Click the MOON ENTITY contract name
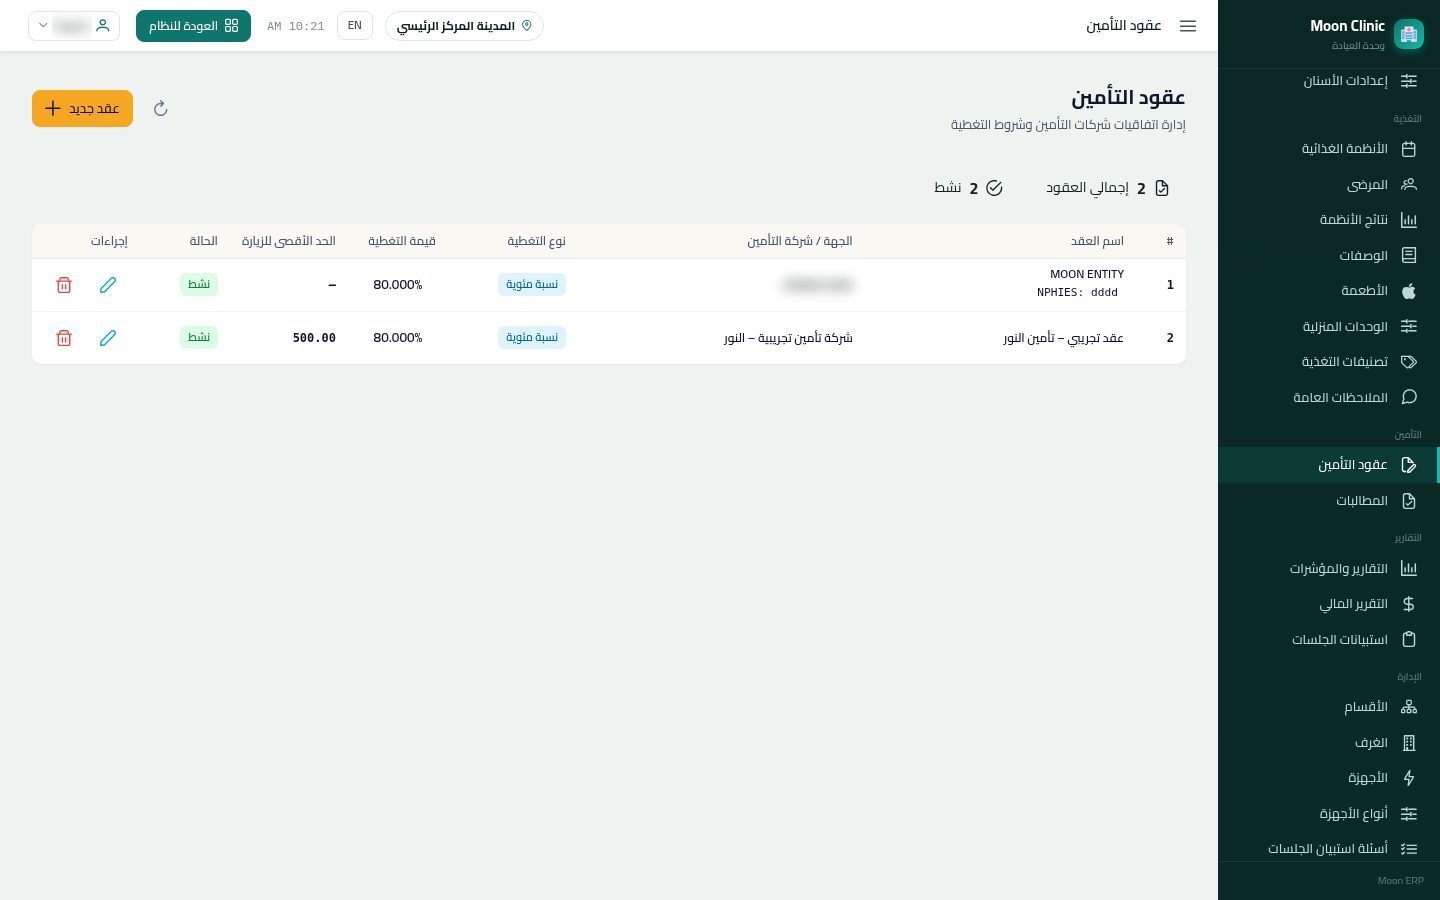The image size is (1440, 900). (x=1087, y=274)
